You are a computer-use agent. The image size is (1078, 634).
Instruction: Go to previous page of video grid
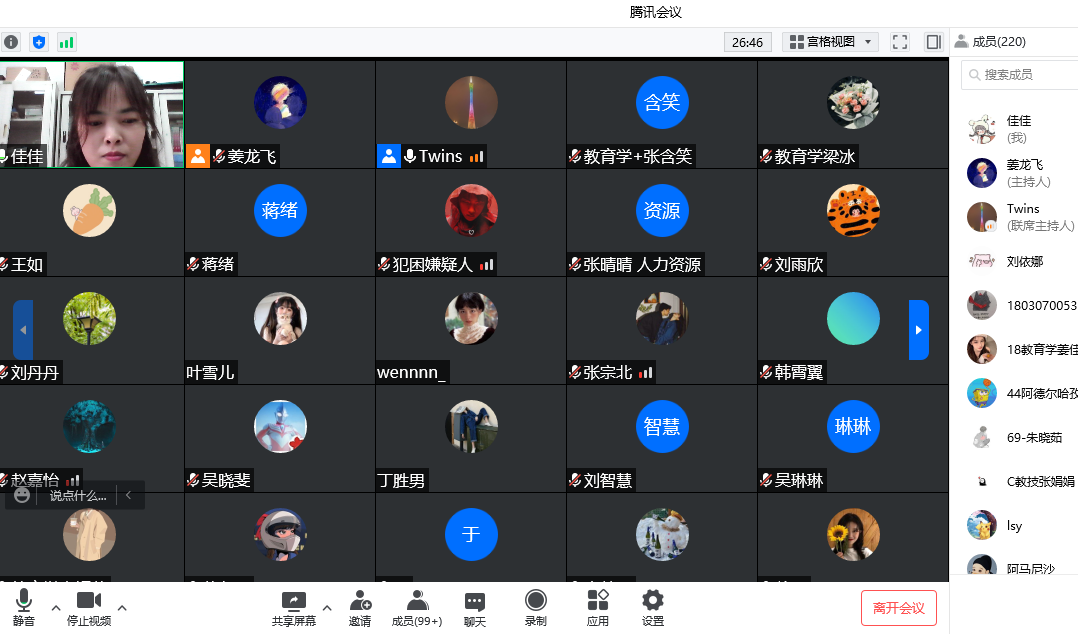tap(23, 330)
